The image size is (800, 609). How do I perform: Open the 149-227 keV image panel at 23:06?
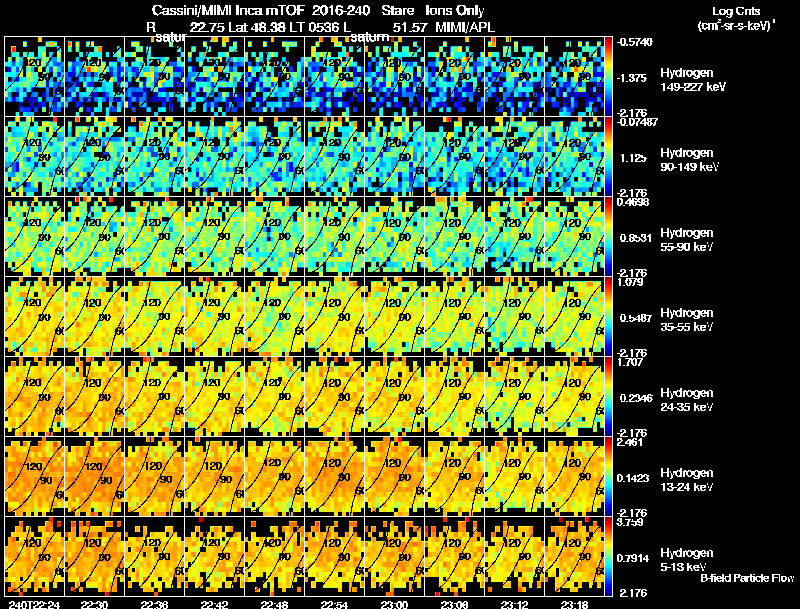454,77
